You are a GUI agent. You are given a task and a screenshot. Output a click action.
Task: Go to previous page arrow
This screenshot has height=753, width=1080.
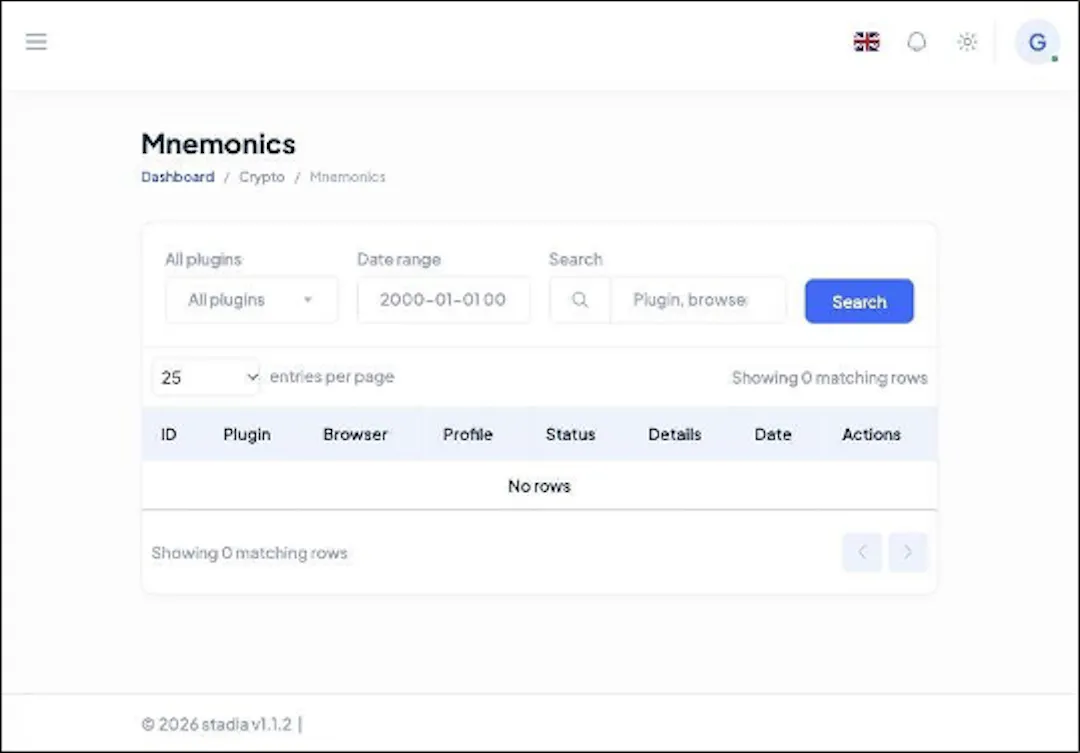(862, 552)
